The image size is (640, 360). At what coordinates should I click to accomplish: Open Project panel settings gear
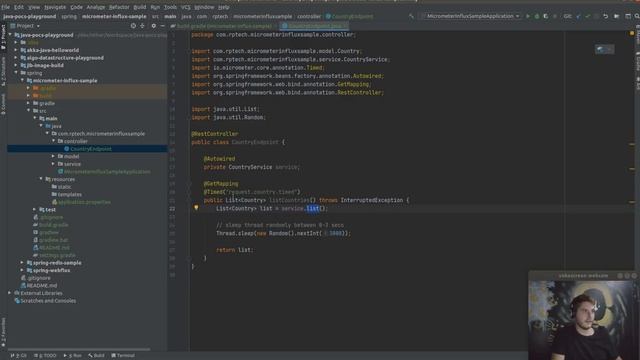[x=153, y=26]
